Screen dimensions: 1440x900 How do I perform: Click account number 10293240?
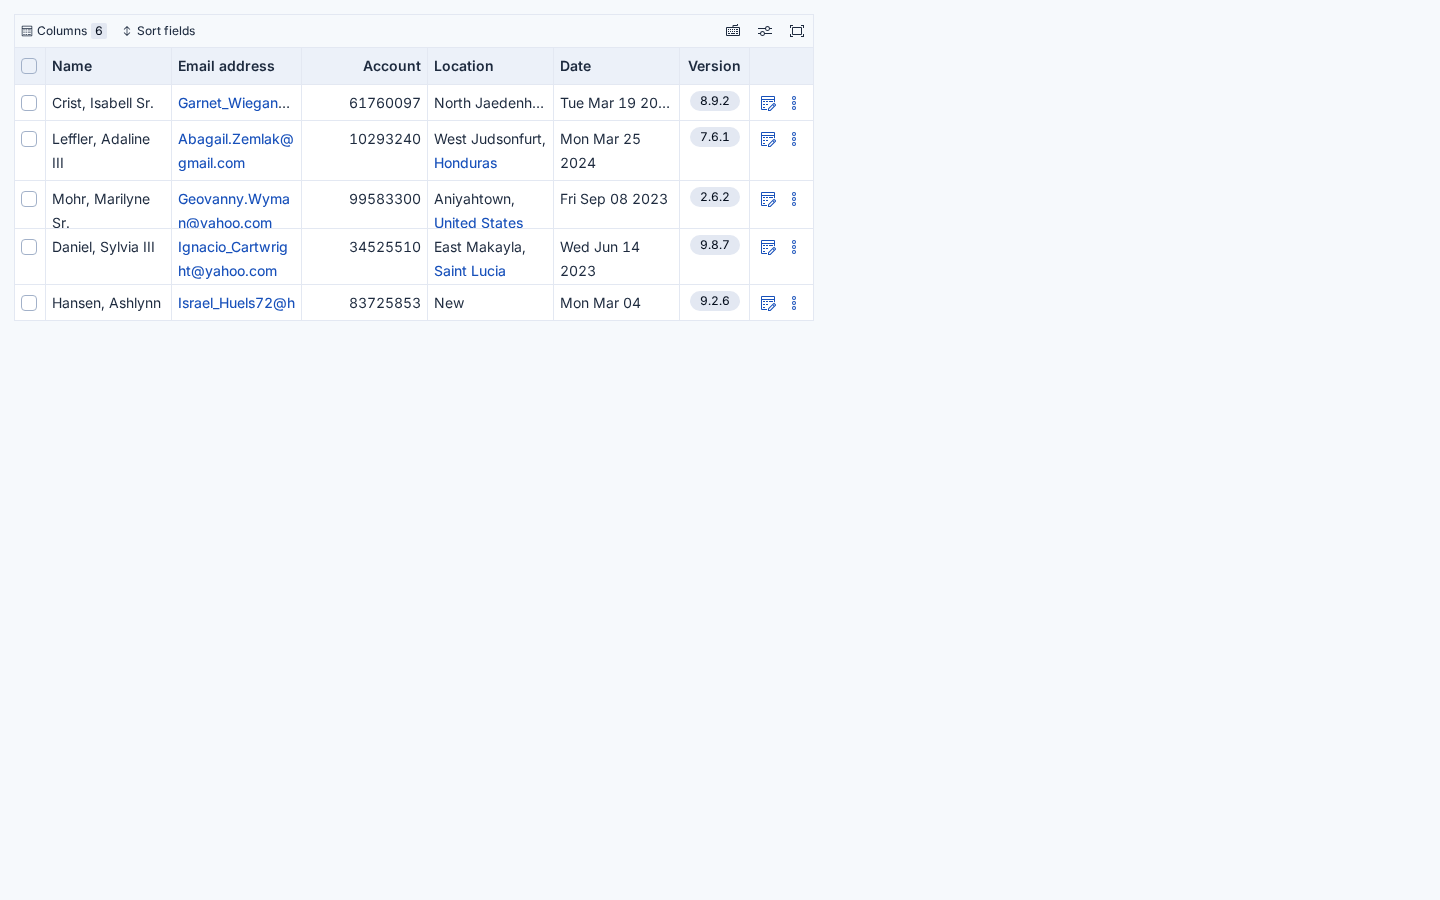pyautogui.click(x=385, y=139)
